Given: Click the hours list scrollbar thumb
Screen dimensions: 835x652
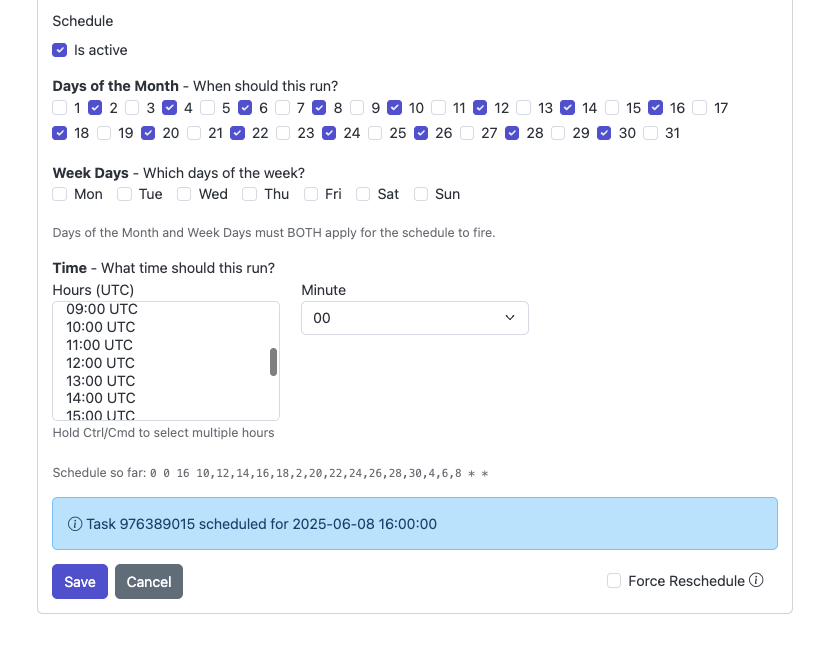Looking at the screenshot, I should point(274,362).
